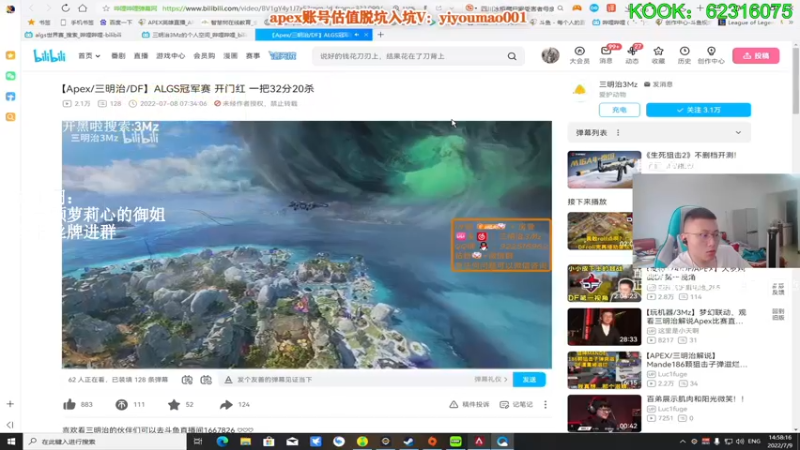Image resolution: width=800 pixels, height=450 pixels.
Task: Click 稿件投诉 report link
Action: click(469, 404)
